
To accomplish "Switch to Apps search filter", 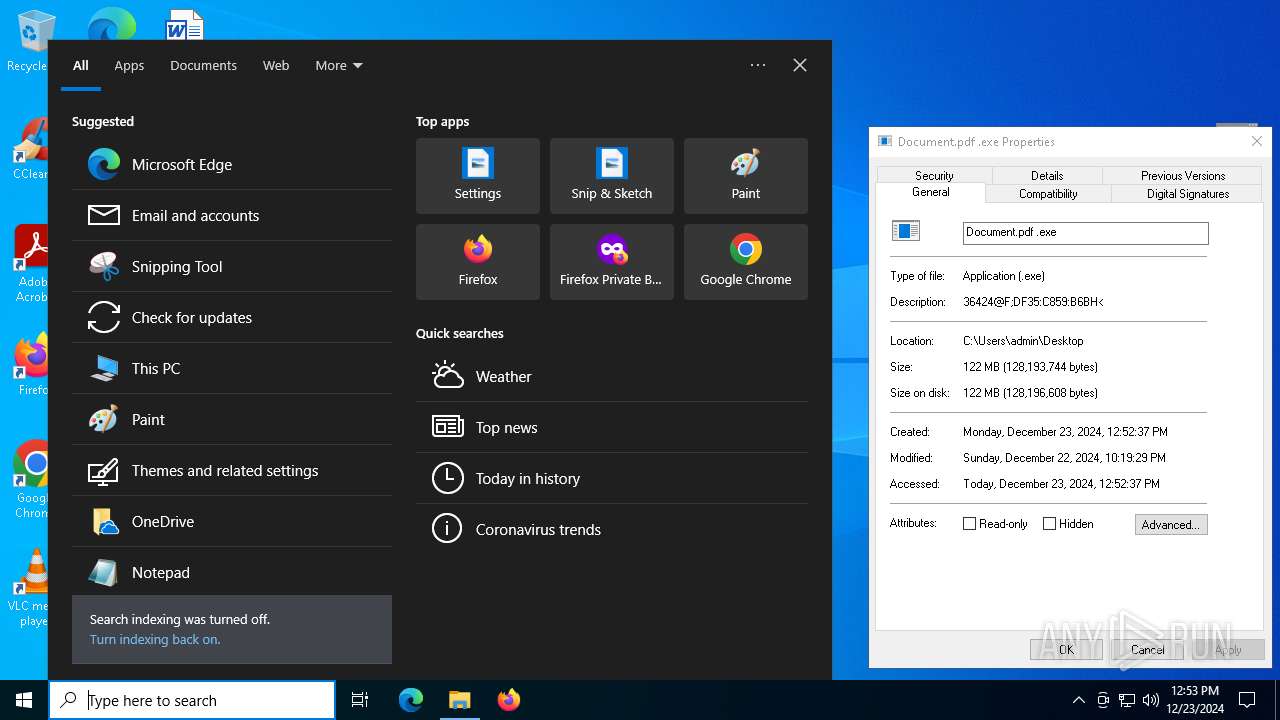I will pos(129,65).
